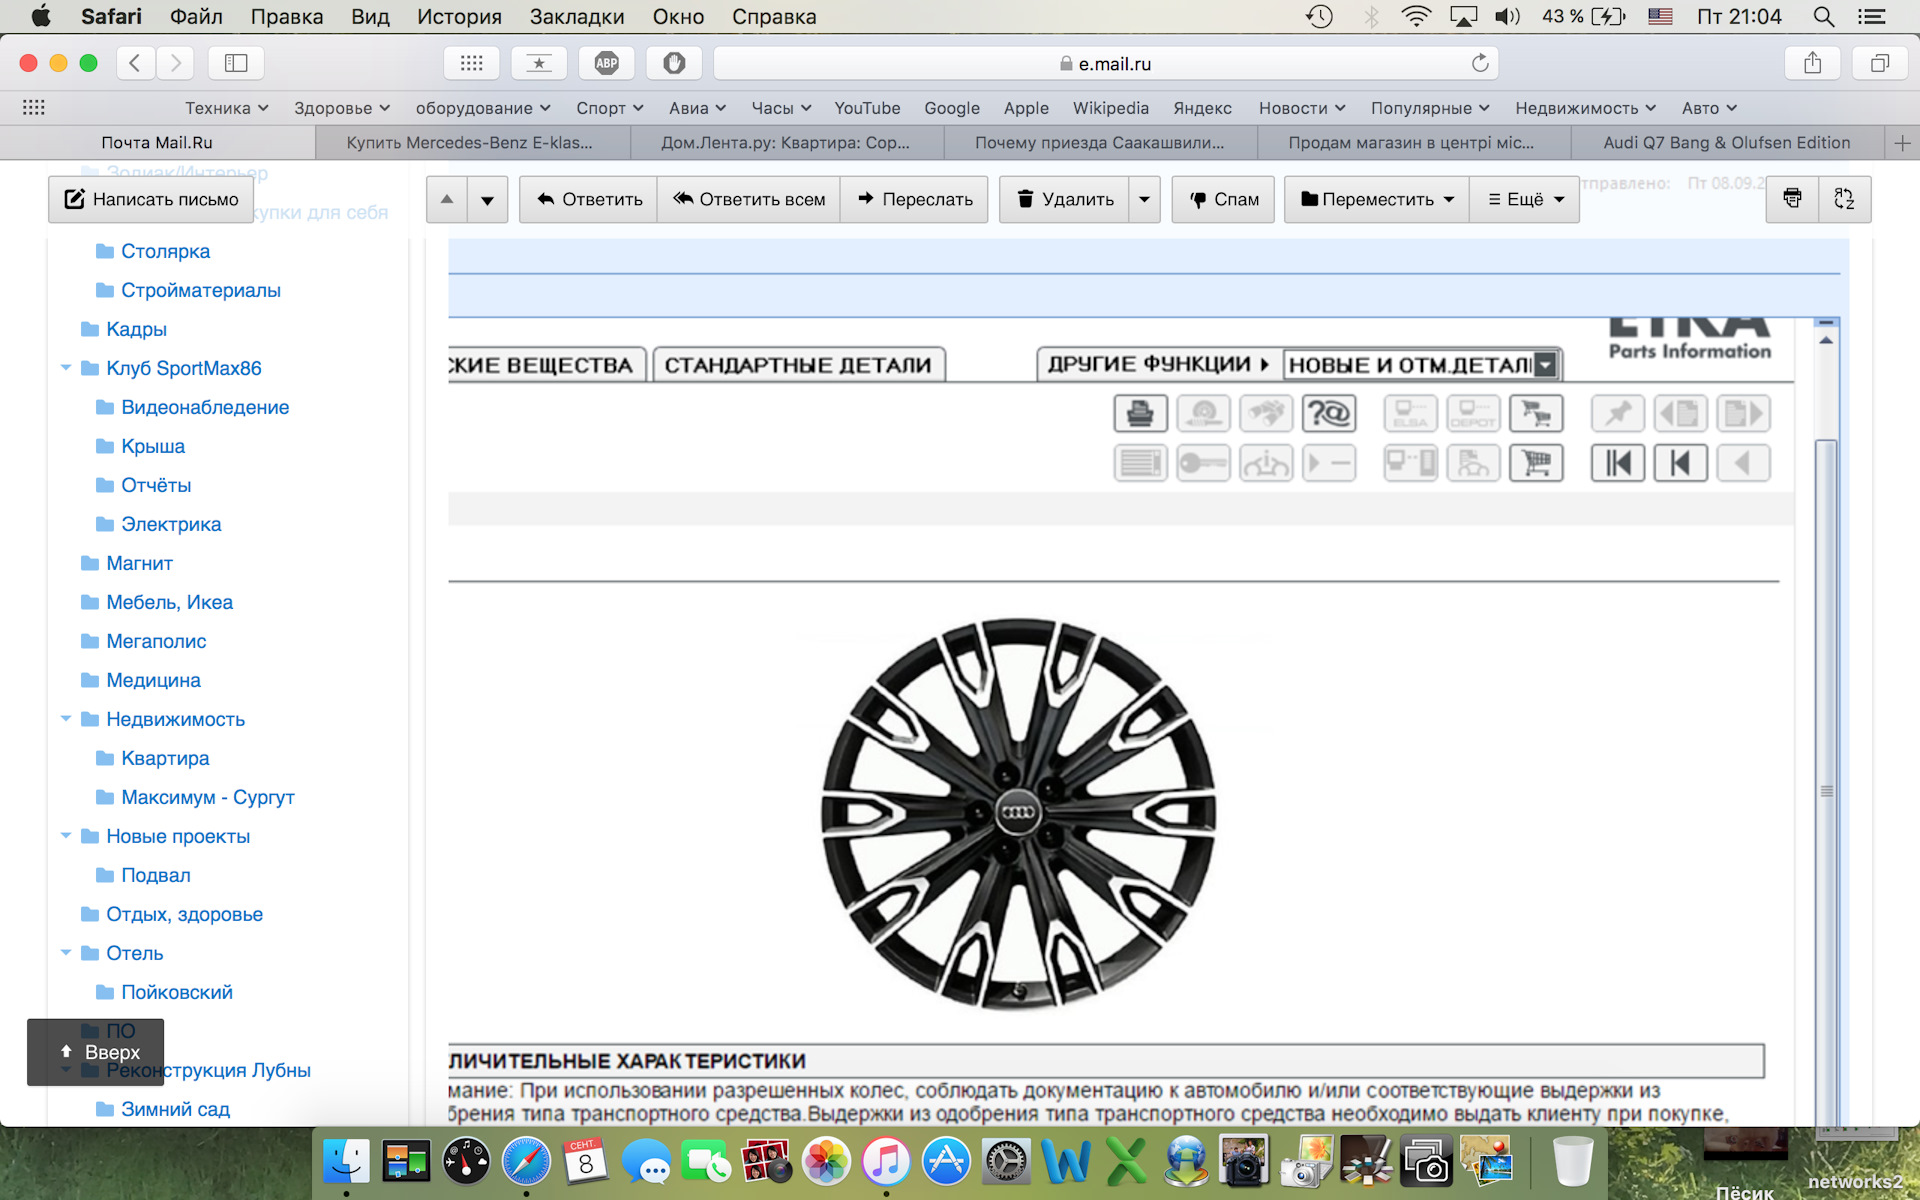This screenshot has width=1920, height=1200.
Task: Click the print icon in mail toolbar
Action: 1792,198
